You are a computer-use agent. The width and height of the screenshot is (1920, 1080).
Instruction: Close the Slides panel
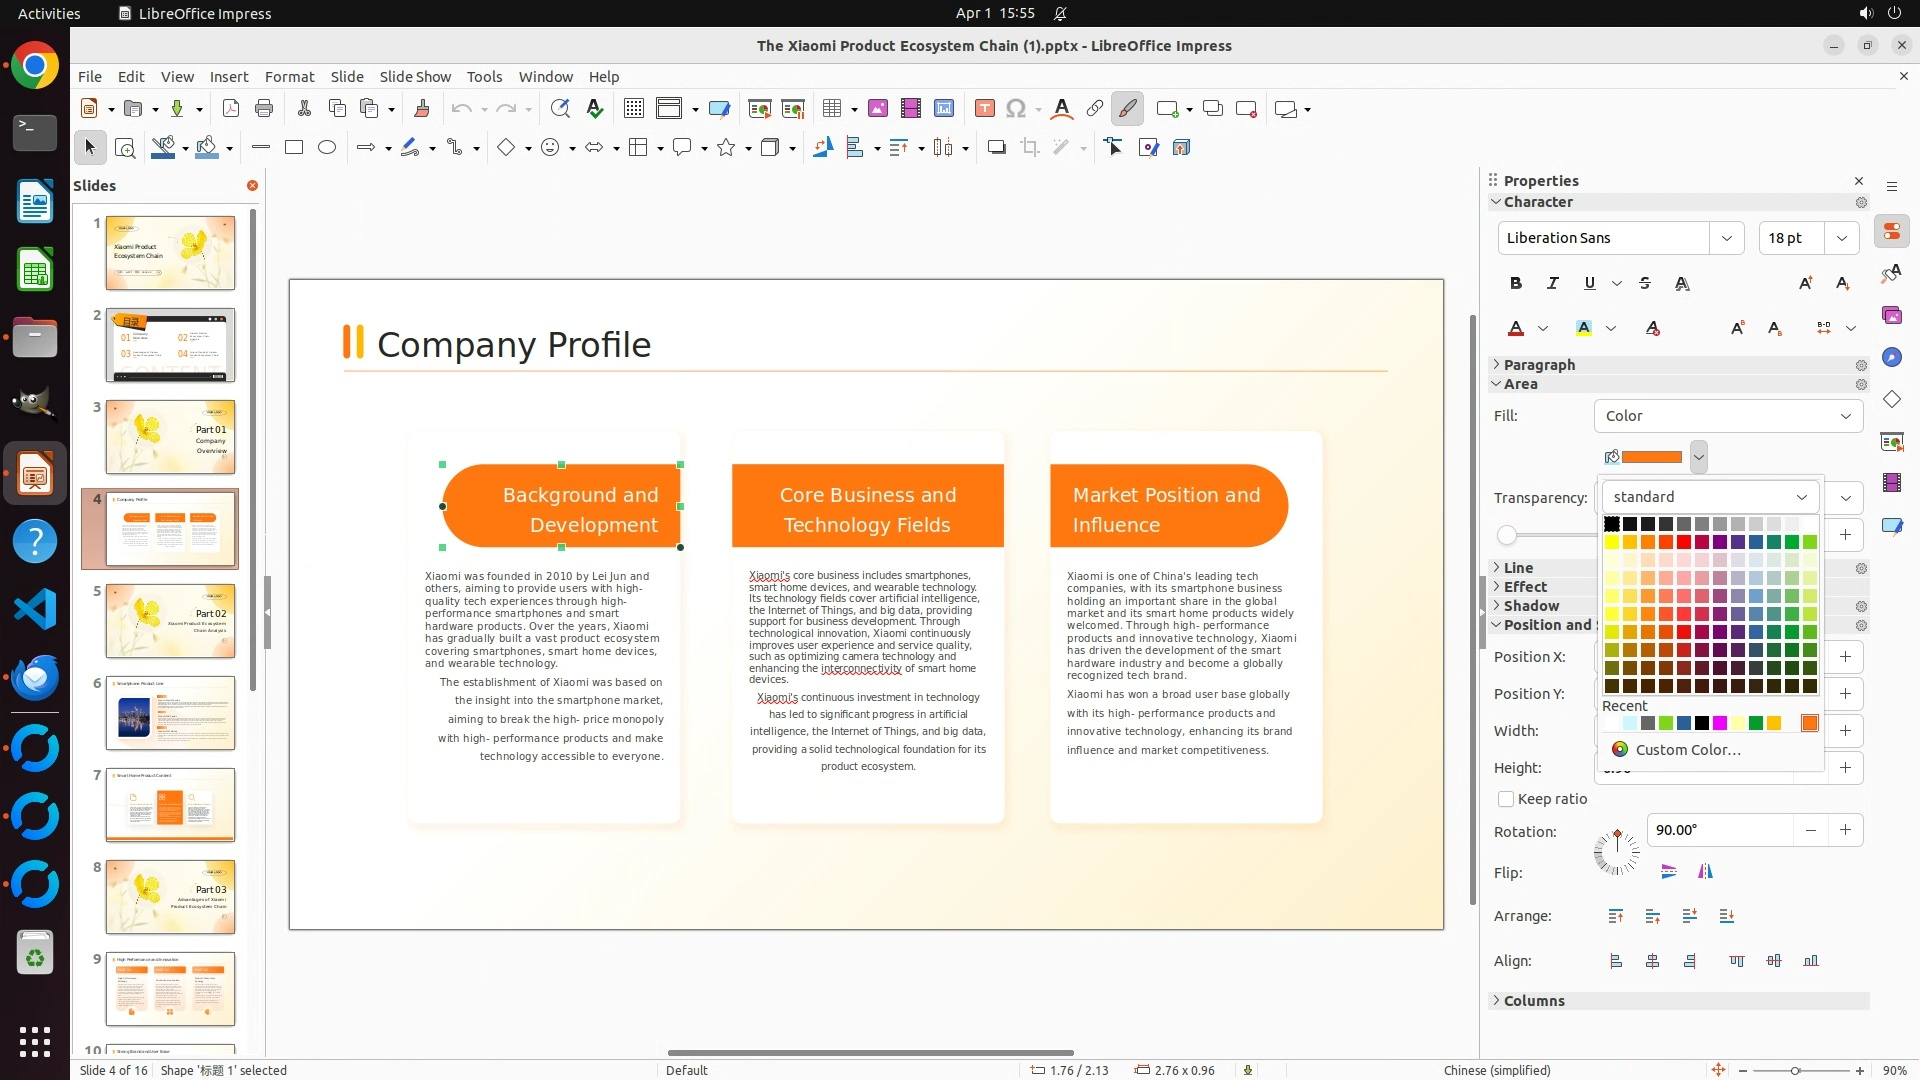coord(252,186)
